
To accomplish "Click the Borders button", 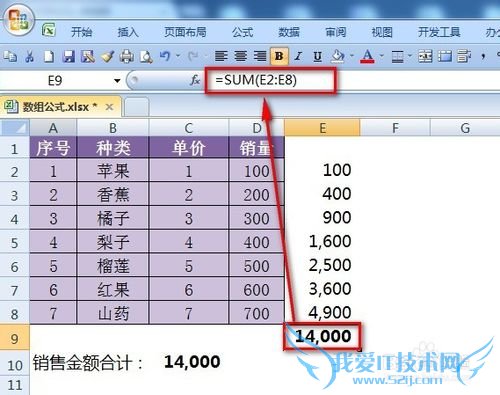I will (x=397, y=57).
